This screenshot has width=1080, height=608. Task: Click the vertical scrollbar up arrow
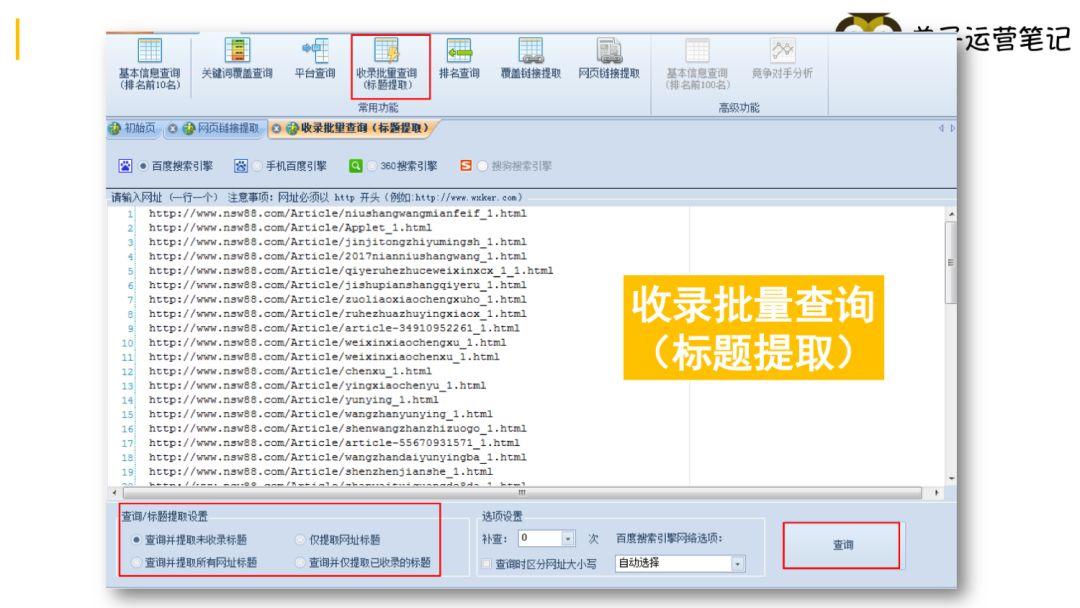point(951,215)
